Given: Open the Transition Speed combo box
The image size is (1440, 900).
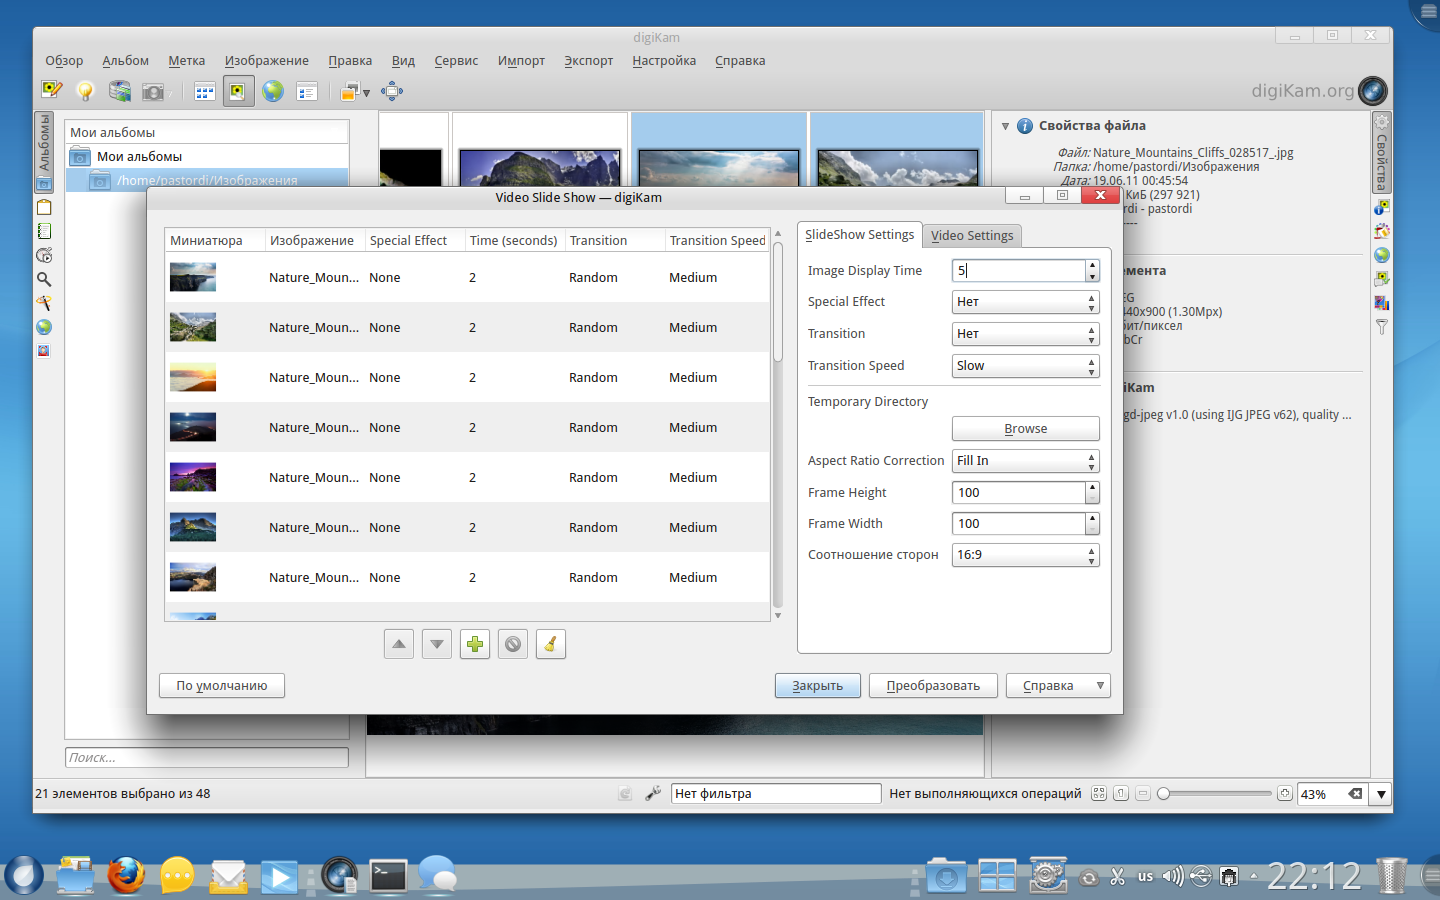Looking at the screenshot, I should pyautogui.click(x=1025, y=366).
